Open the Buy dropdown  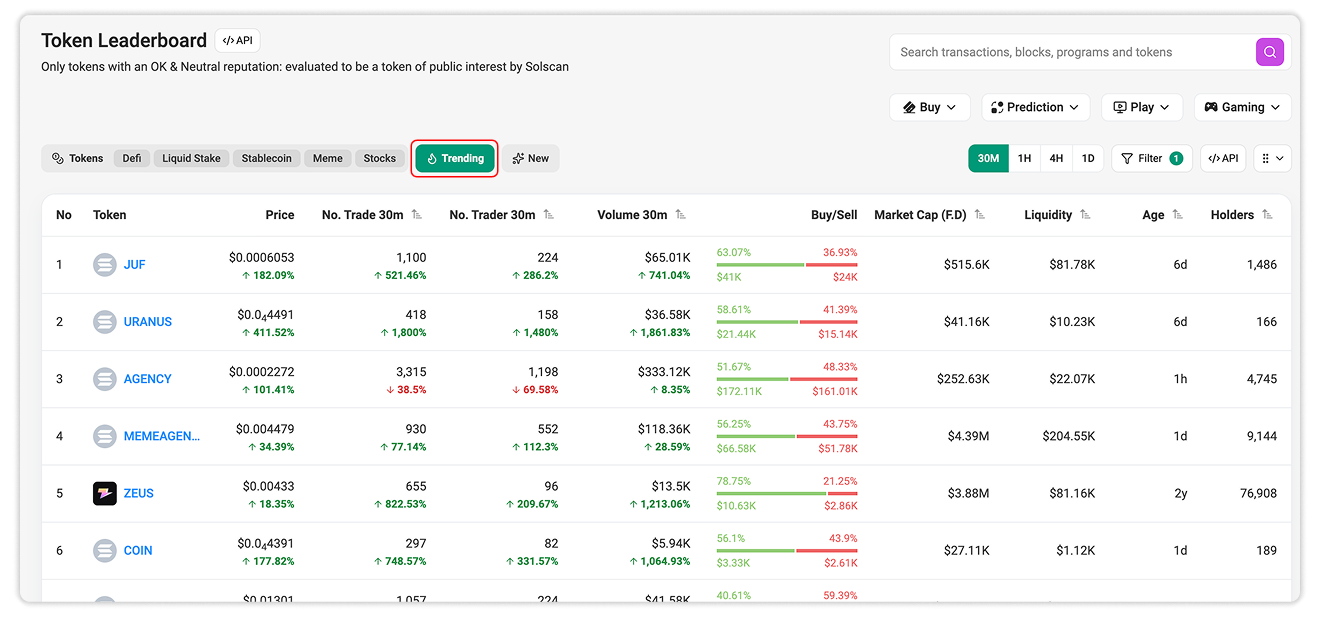point(929,107)
